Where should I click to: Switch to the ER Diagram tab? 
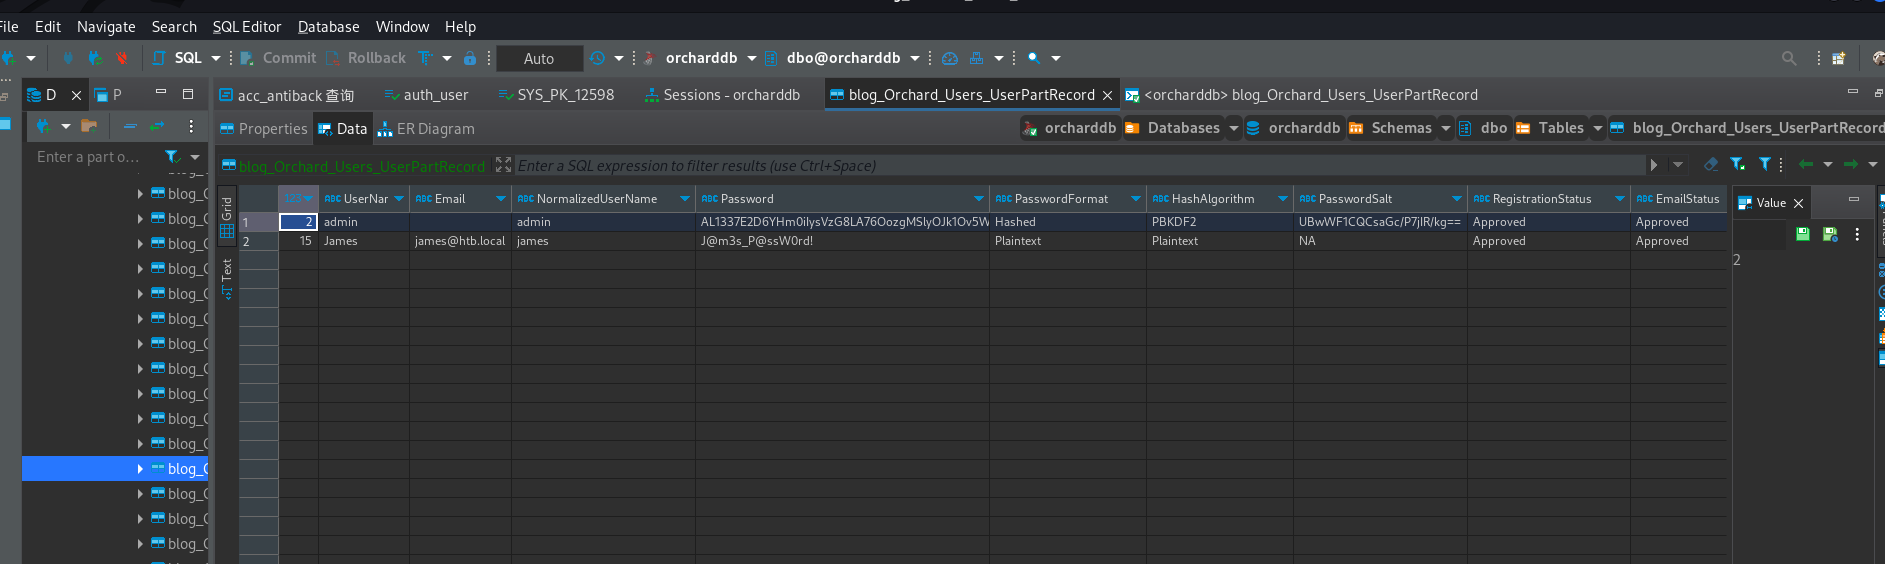(x=426, y=129)
